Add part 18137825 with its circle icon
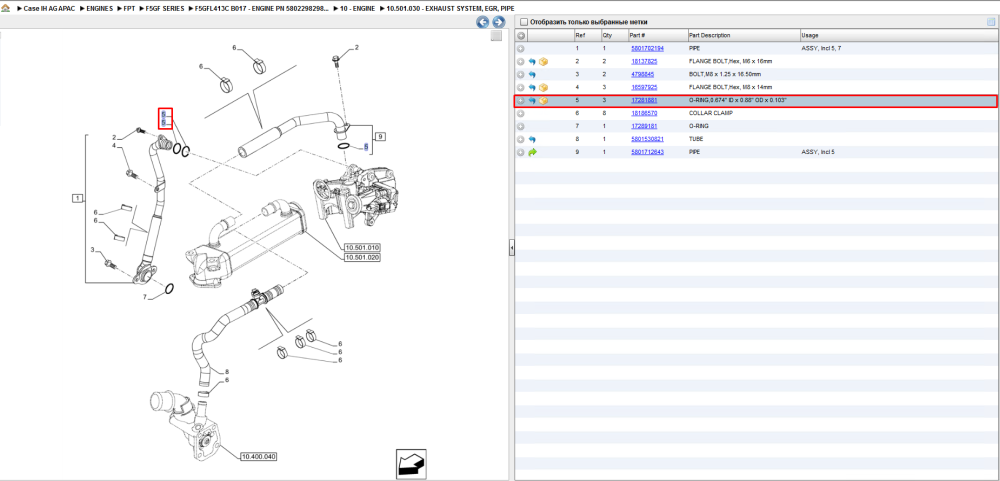 [x=521, y=62]
